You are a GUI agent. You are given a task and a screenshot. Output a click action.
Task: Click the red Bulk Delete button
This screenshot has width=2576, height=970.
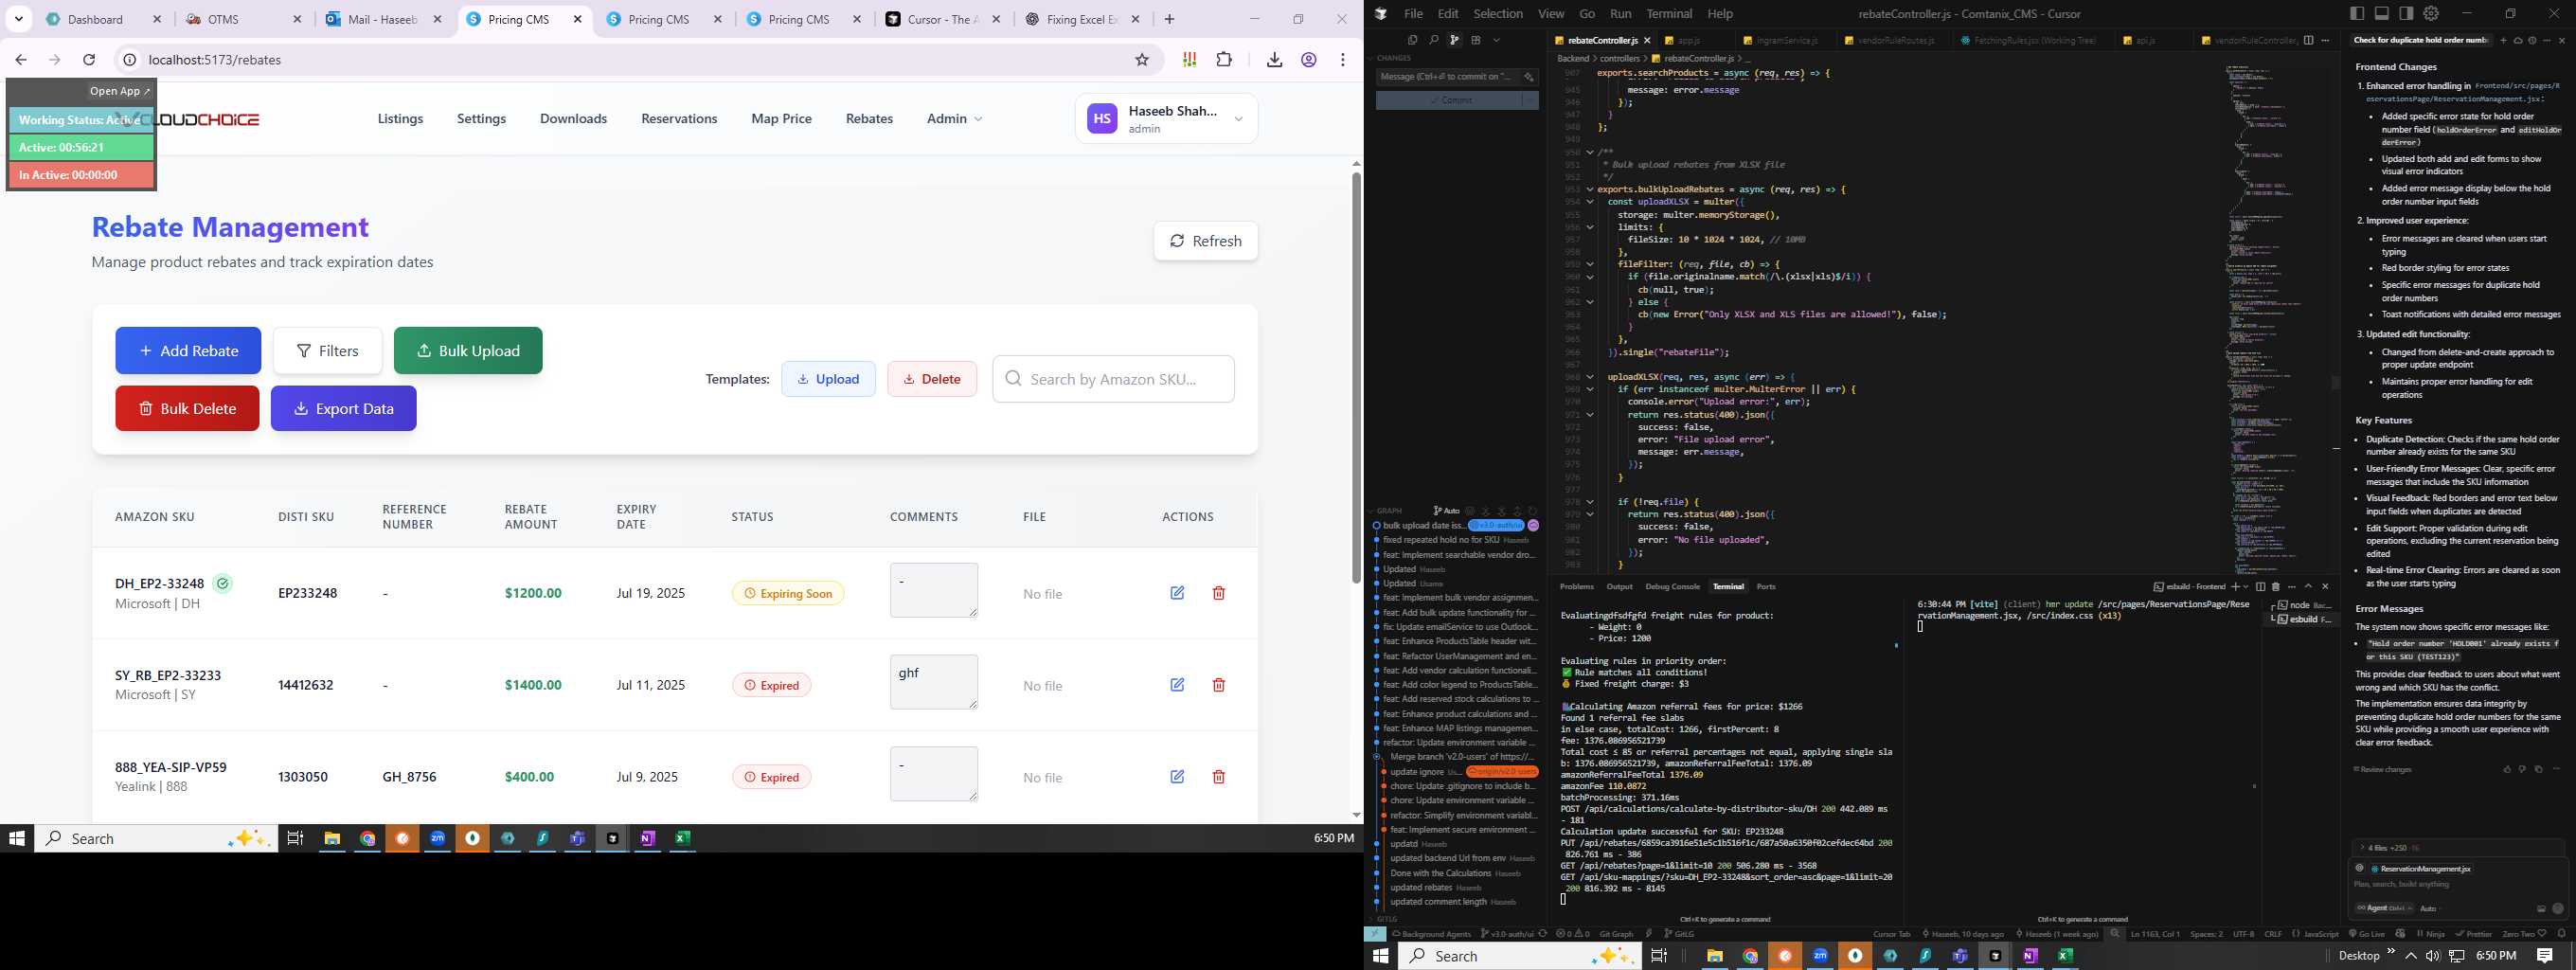[187, 409]
